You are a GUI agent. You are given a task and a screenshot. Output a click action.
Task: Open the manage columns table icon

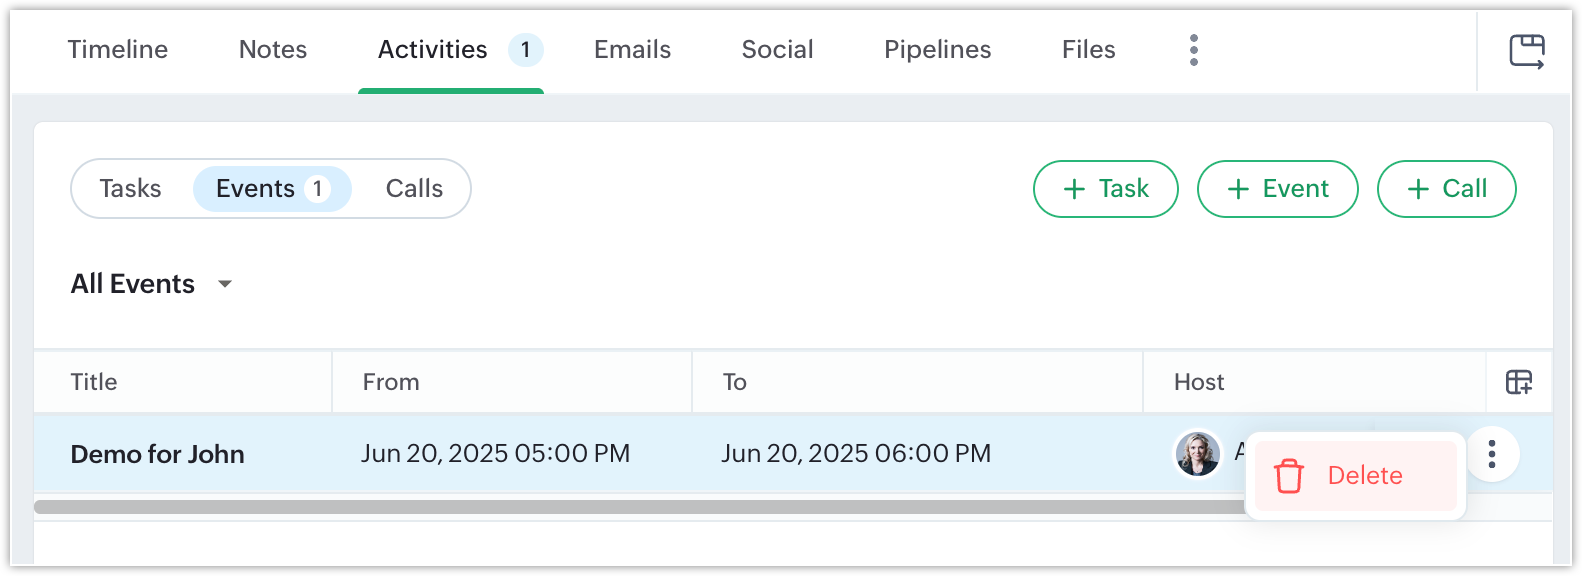click(1519, 382)
